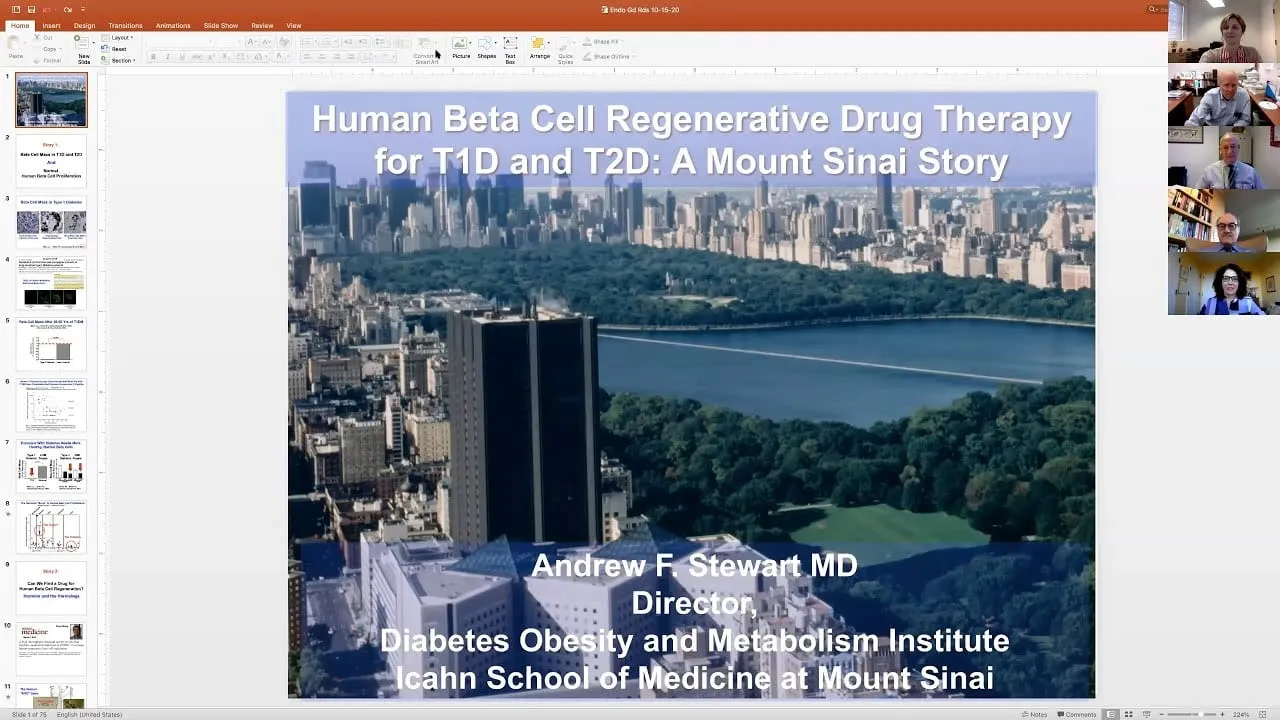The image size is (1280, 720).
Task: Open the Transitions ribbon tab
Action: (x=125, y=25)
